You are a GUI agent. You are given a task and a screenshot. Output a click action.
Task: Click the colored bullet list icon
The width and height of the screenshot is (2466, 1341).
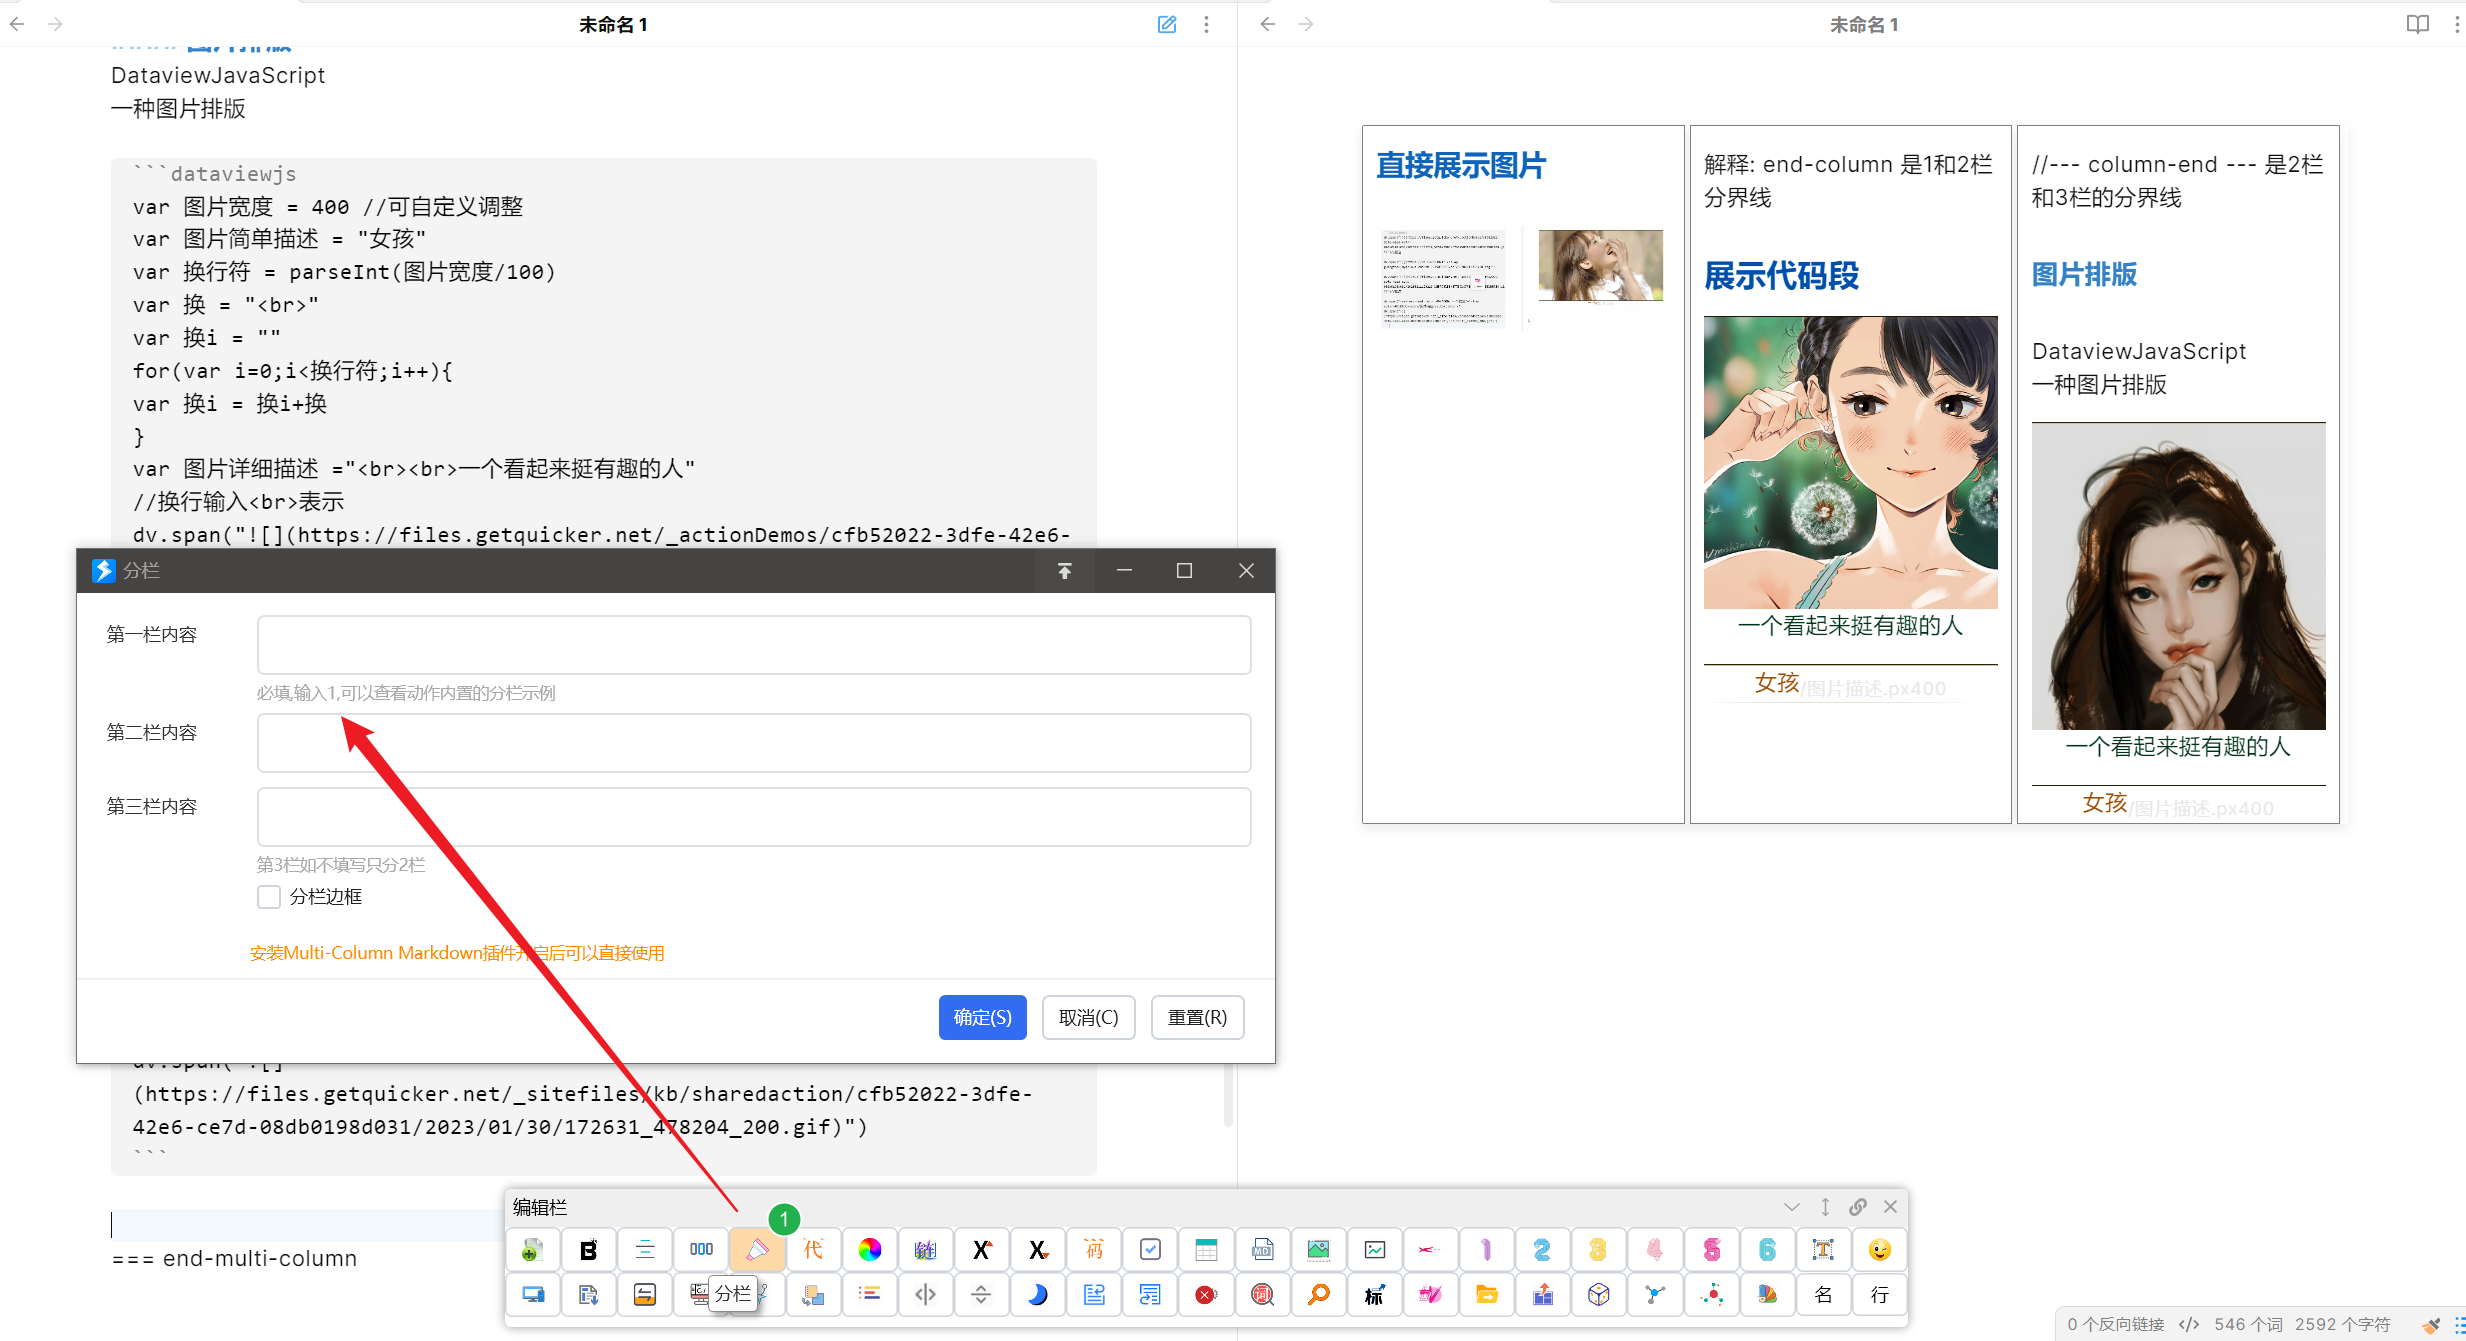870,1295
